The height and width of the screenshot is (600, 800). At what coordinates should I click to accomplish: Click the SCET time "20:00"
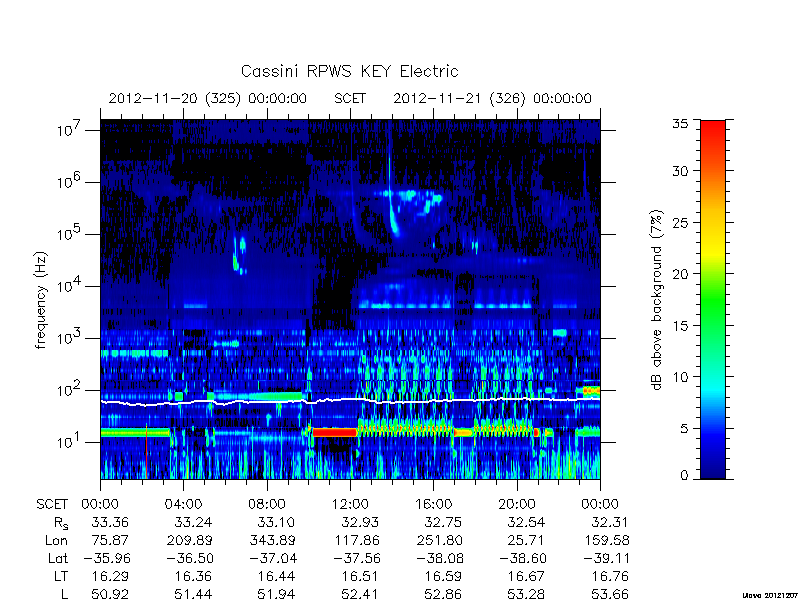(517, 505)
